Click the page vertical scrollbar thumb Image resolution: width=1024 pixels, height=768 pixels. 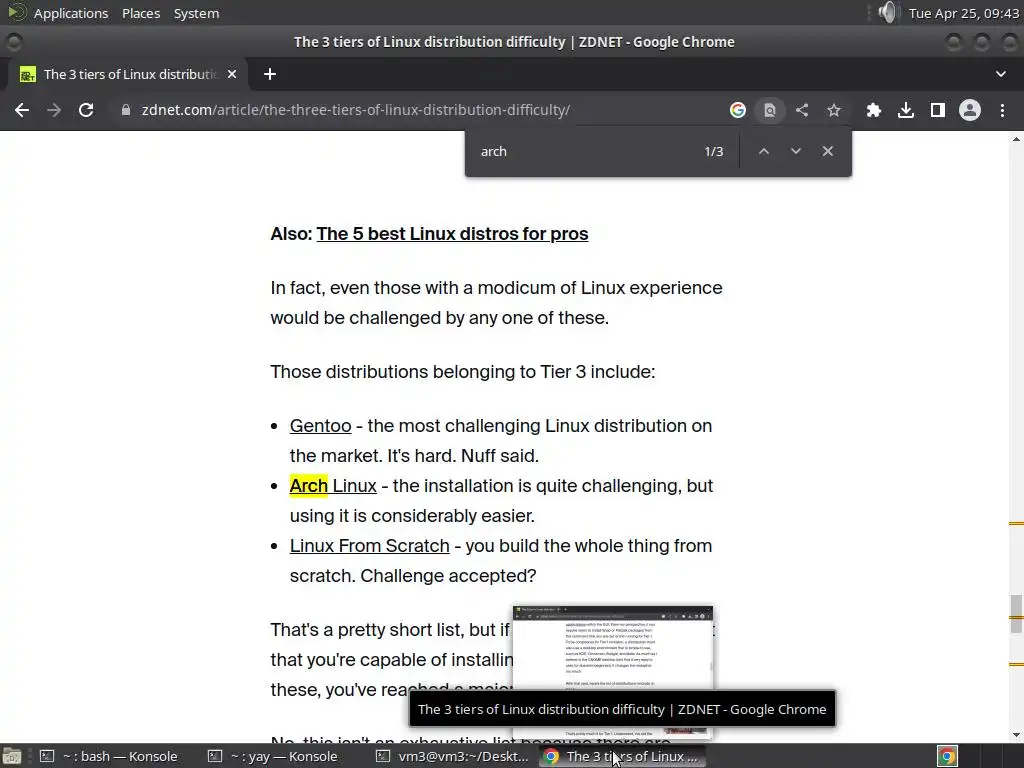1016,614
